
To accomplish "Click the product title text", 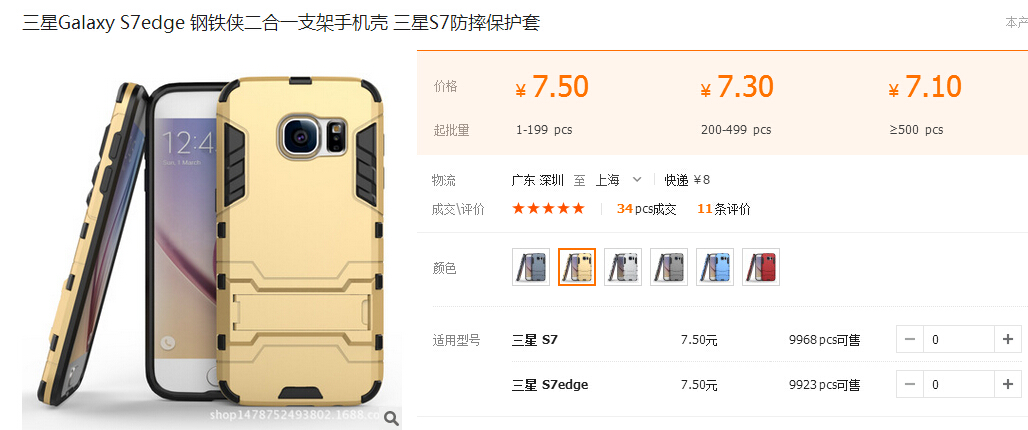I will click(281, 23).
